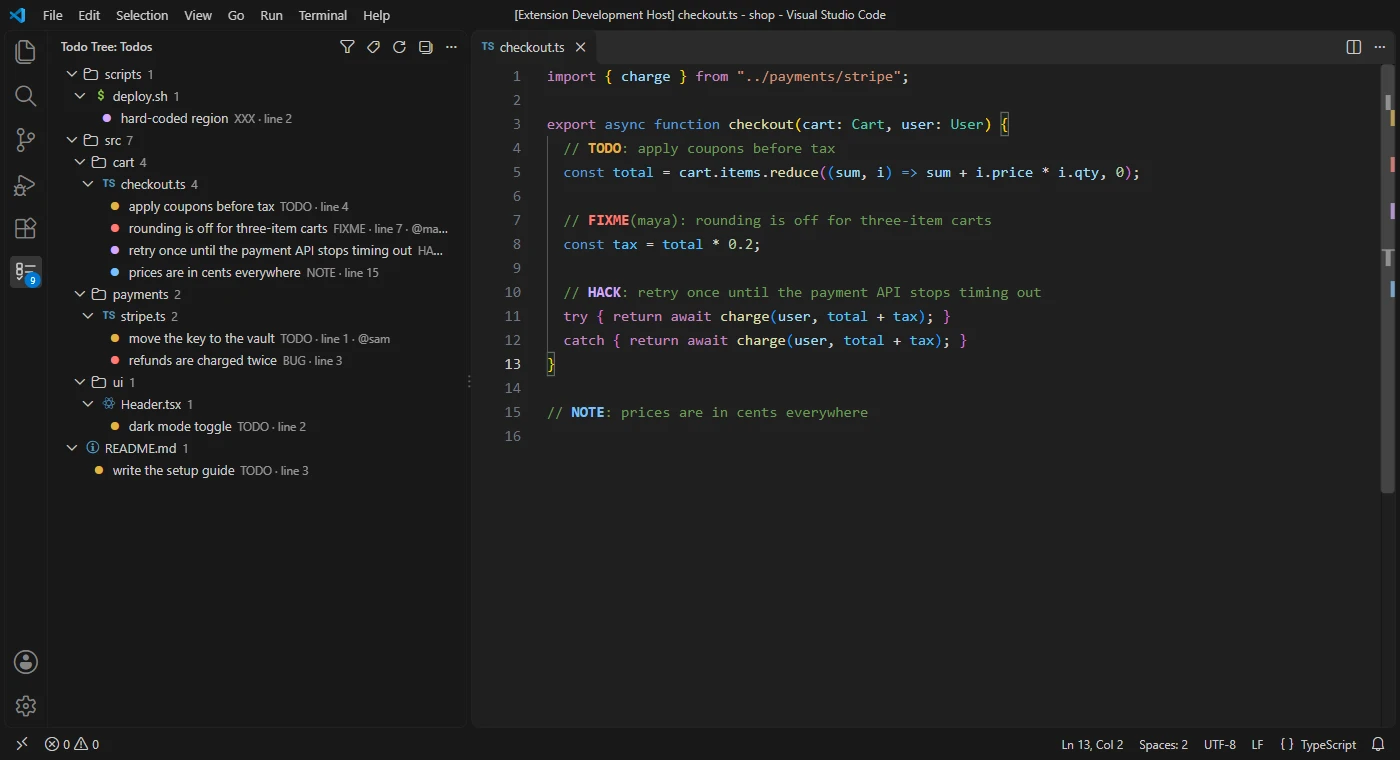Click the errors and warnings counter
The height and width of the screenshot is (760, 1400).
(x=72, y=744)
